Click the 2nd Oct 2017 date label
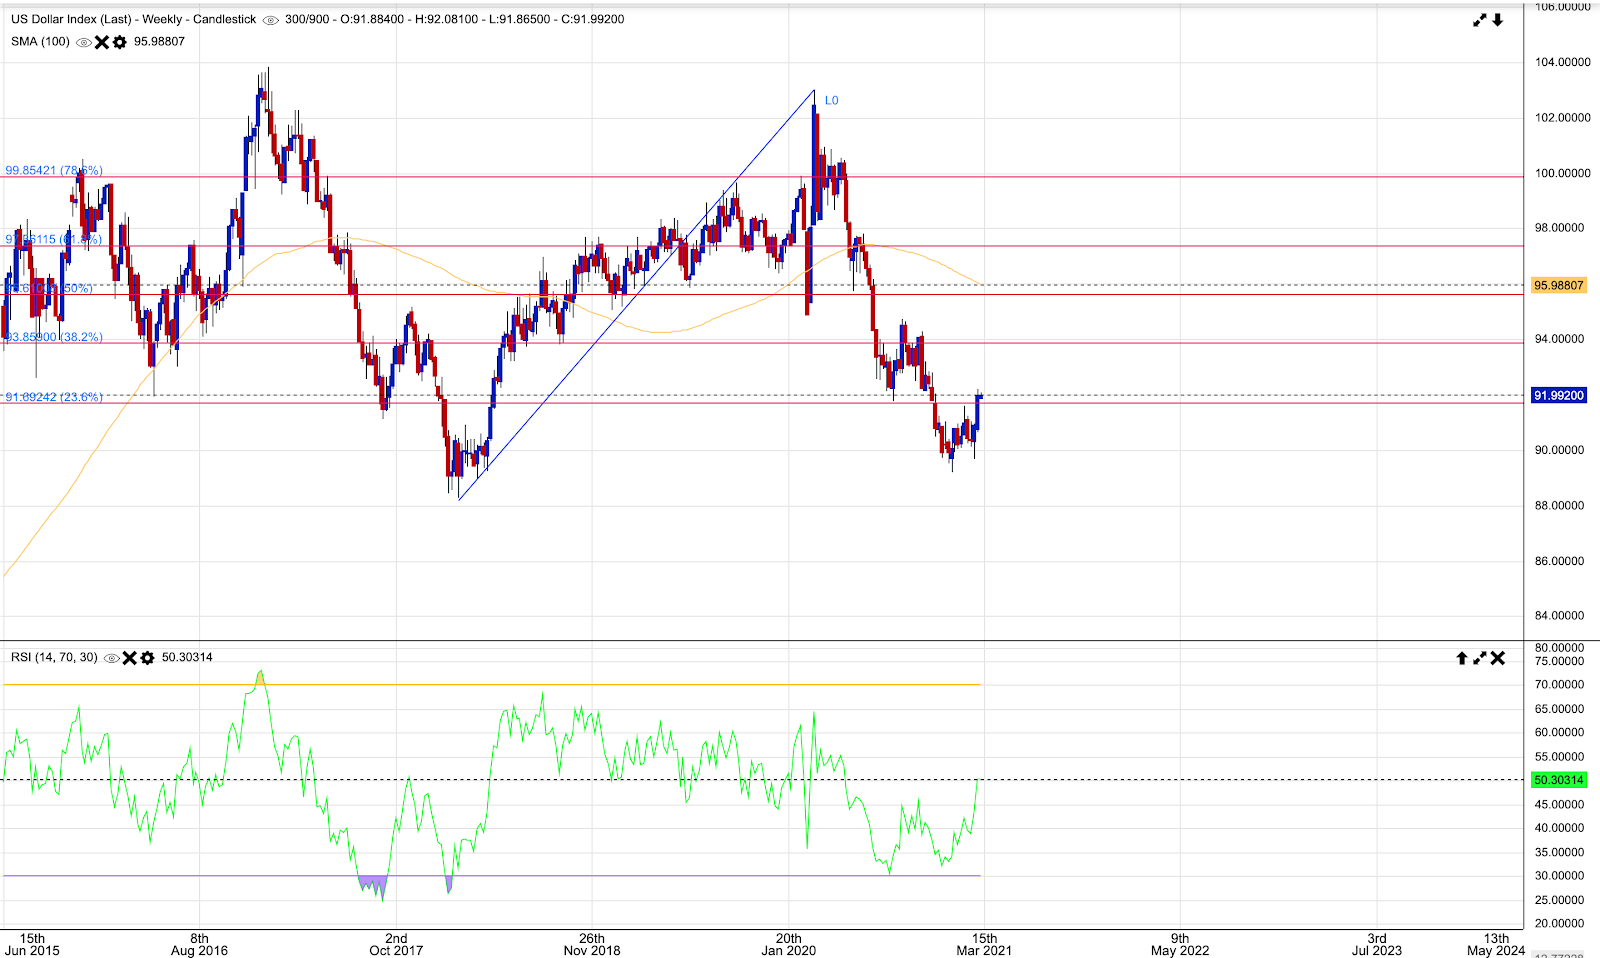The width and height of the screenshot is (1600, 958). [396, 945]
